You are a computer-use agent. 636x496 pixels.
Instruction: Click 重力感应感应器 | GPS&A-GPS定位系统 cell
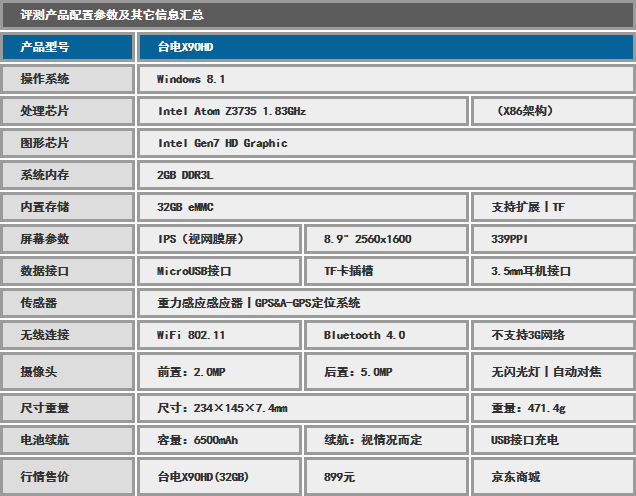tap(386, 303)
